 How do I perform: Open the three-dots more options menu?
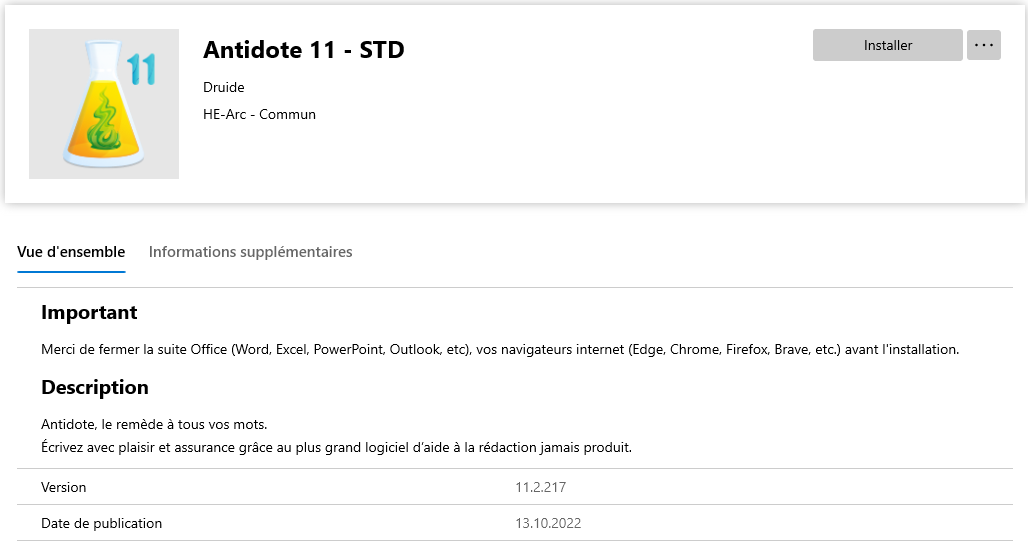tap(983, 45)
